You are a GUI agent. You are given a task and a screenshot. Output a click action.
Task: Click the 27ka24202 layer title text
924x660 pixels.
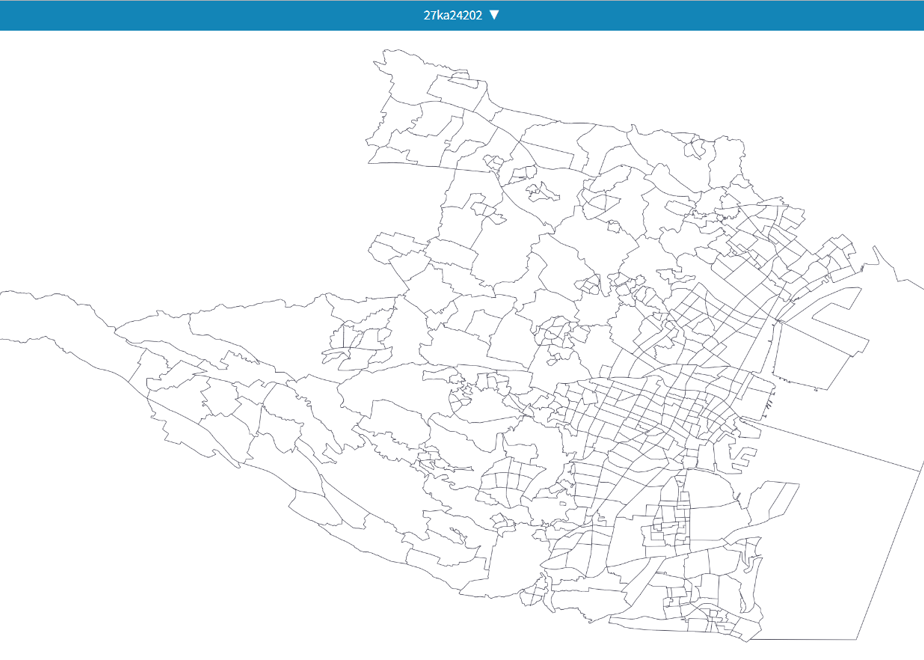tap(453, 15)
